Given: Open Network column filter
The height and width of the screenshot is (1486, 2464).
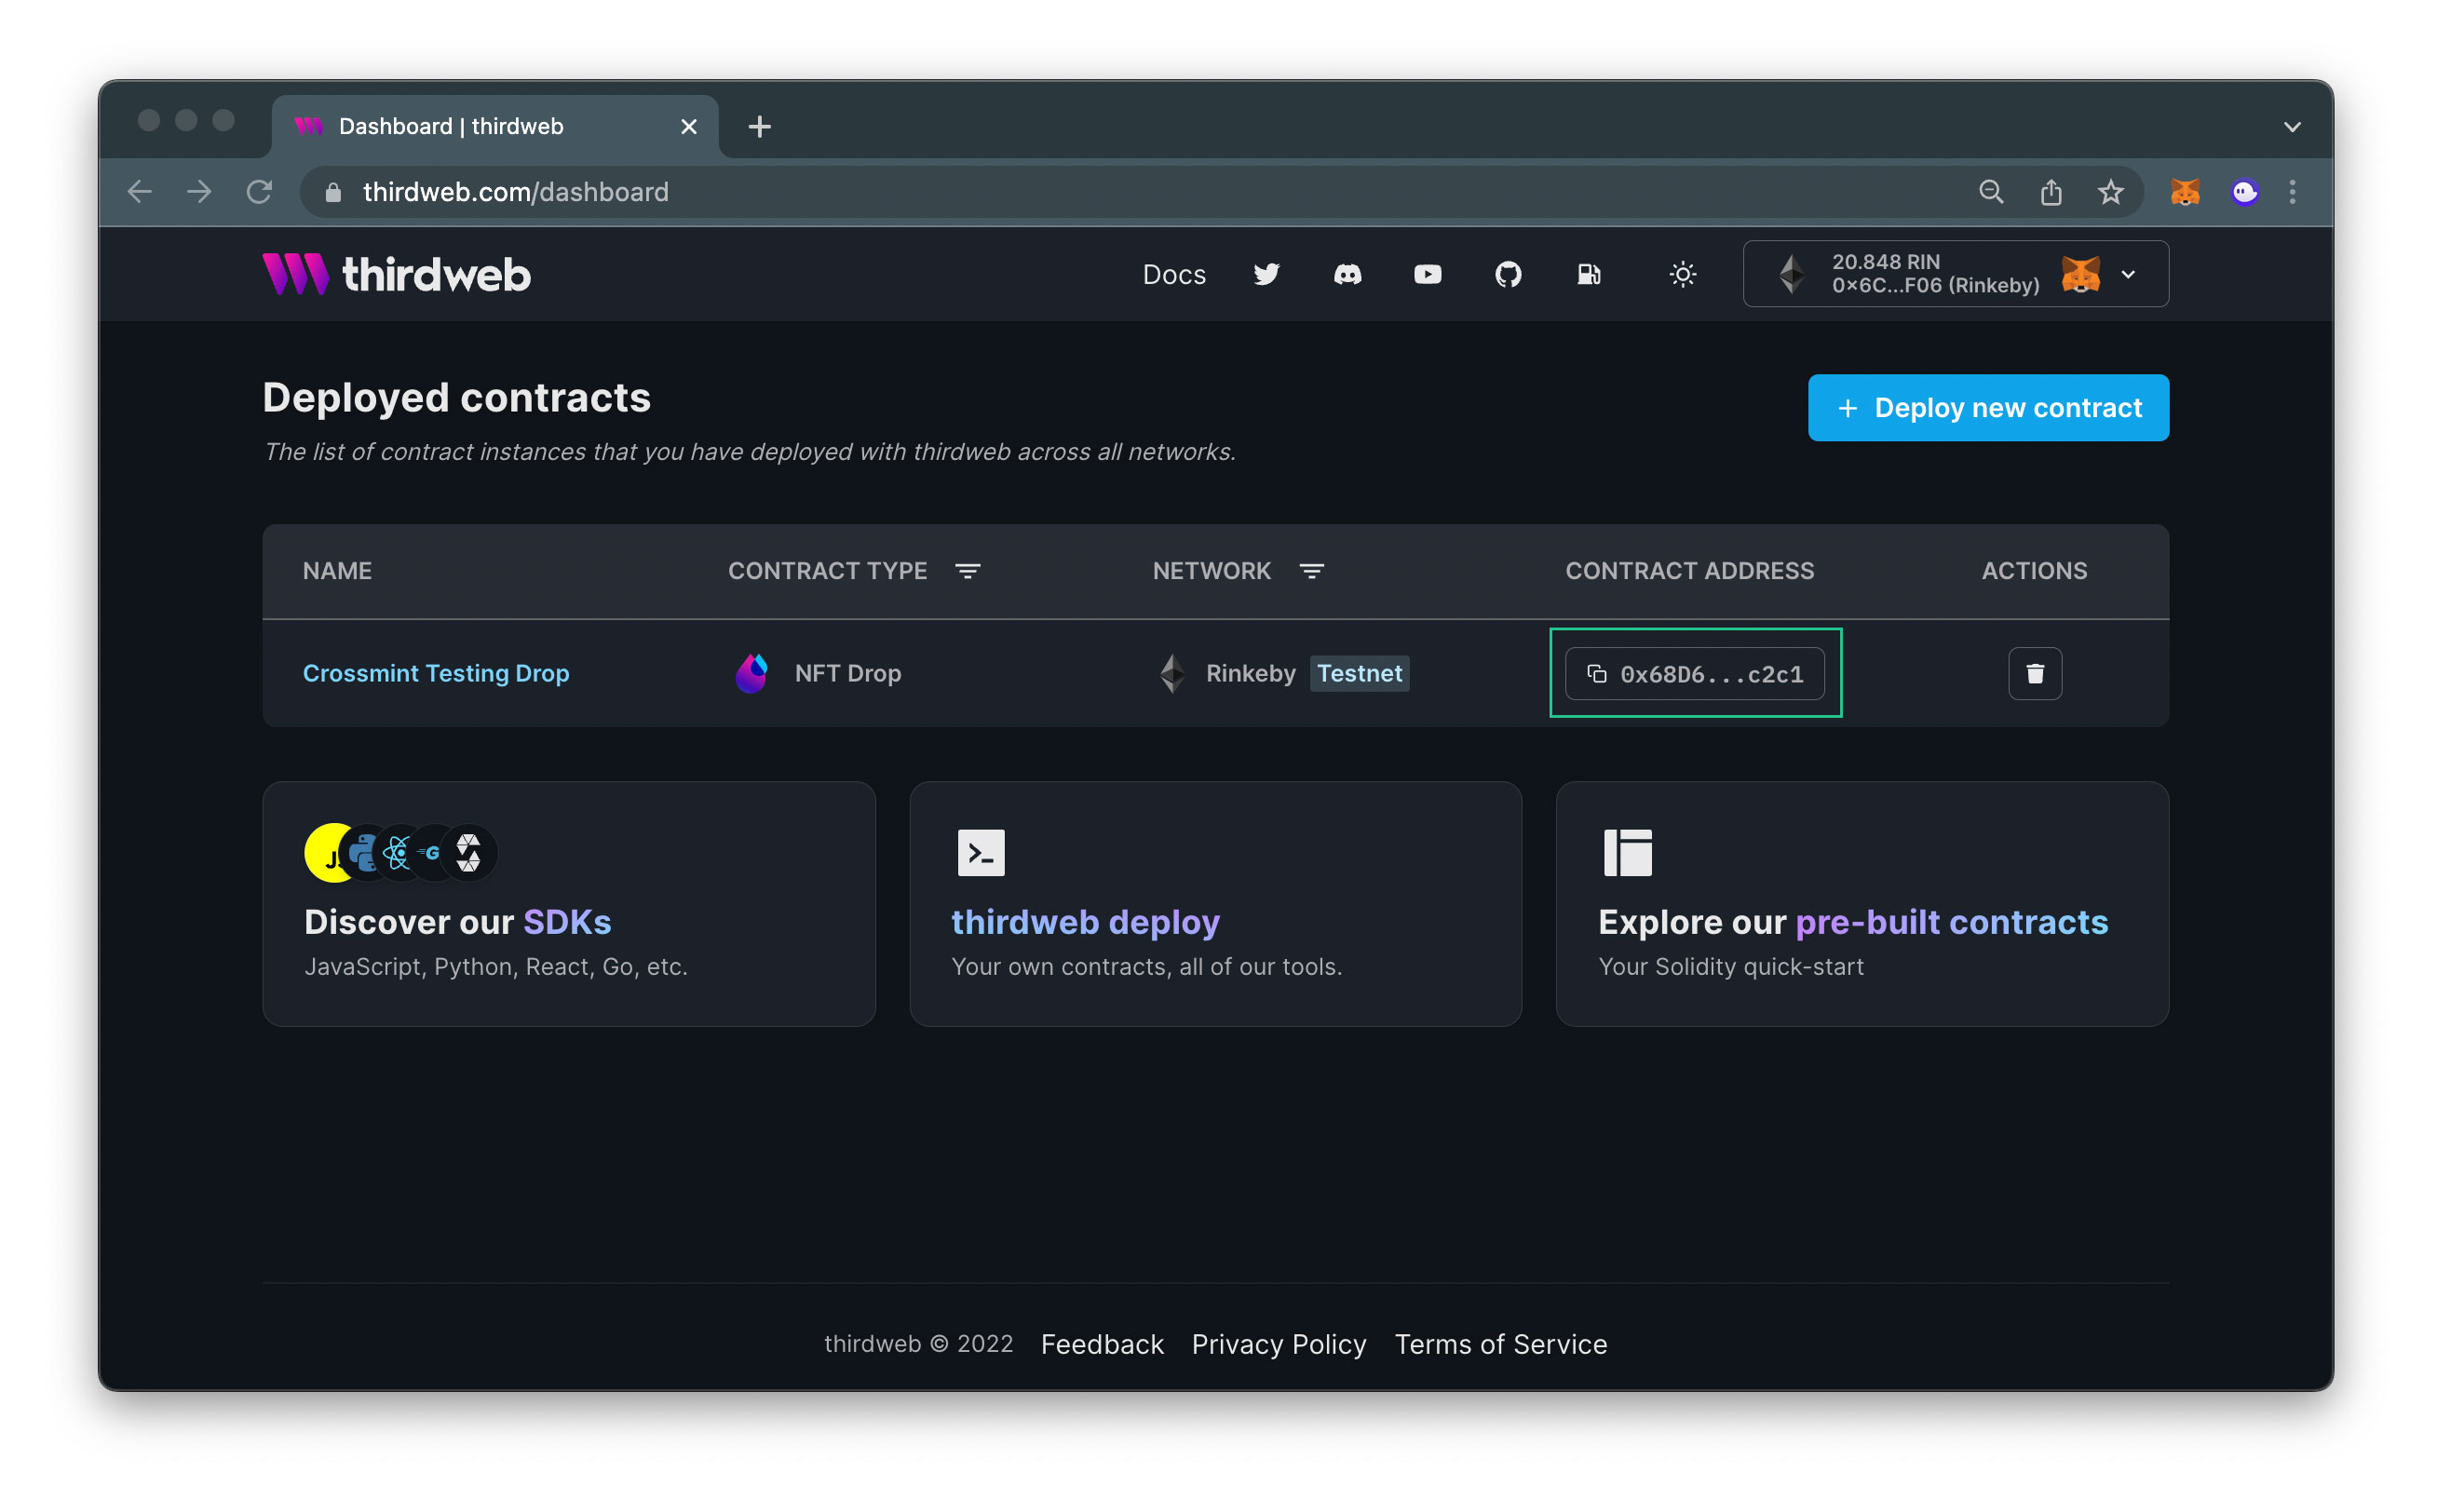Looking at the screenshot, I should 1311,571.
